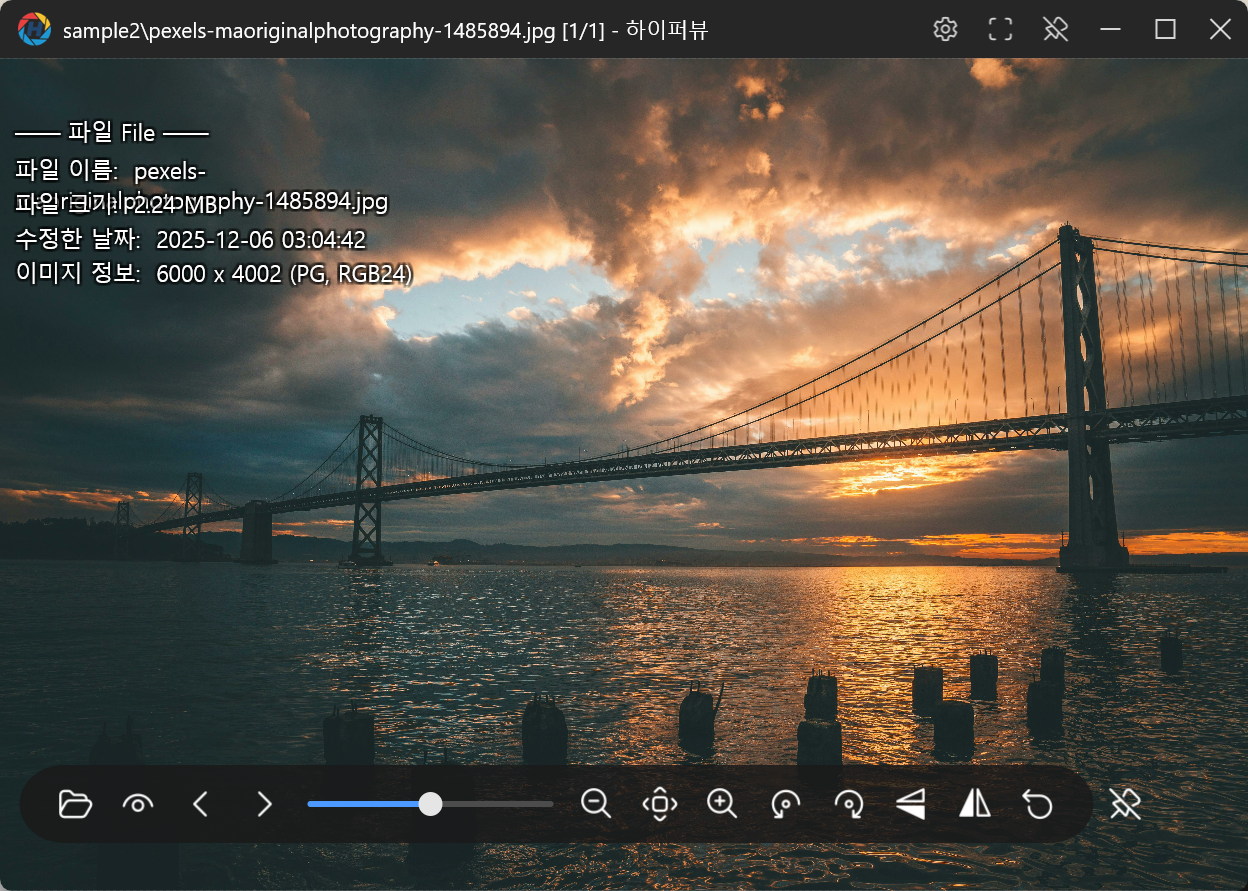This screenshot has height=891, width=1248.
Task: Toggle the pin icon in the title bar
Action: tap(1055, 29)
